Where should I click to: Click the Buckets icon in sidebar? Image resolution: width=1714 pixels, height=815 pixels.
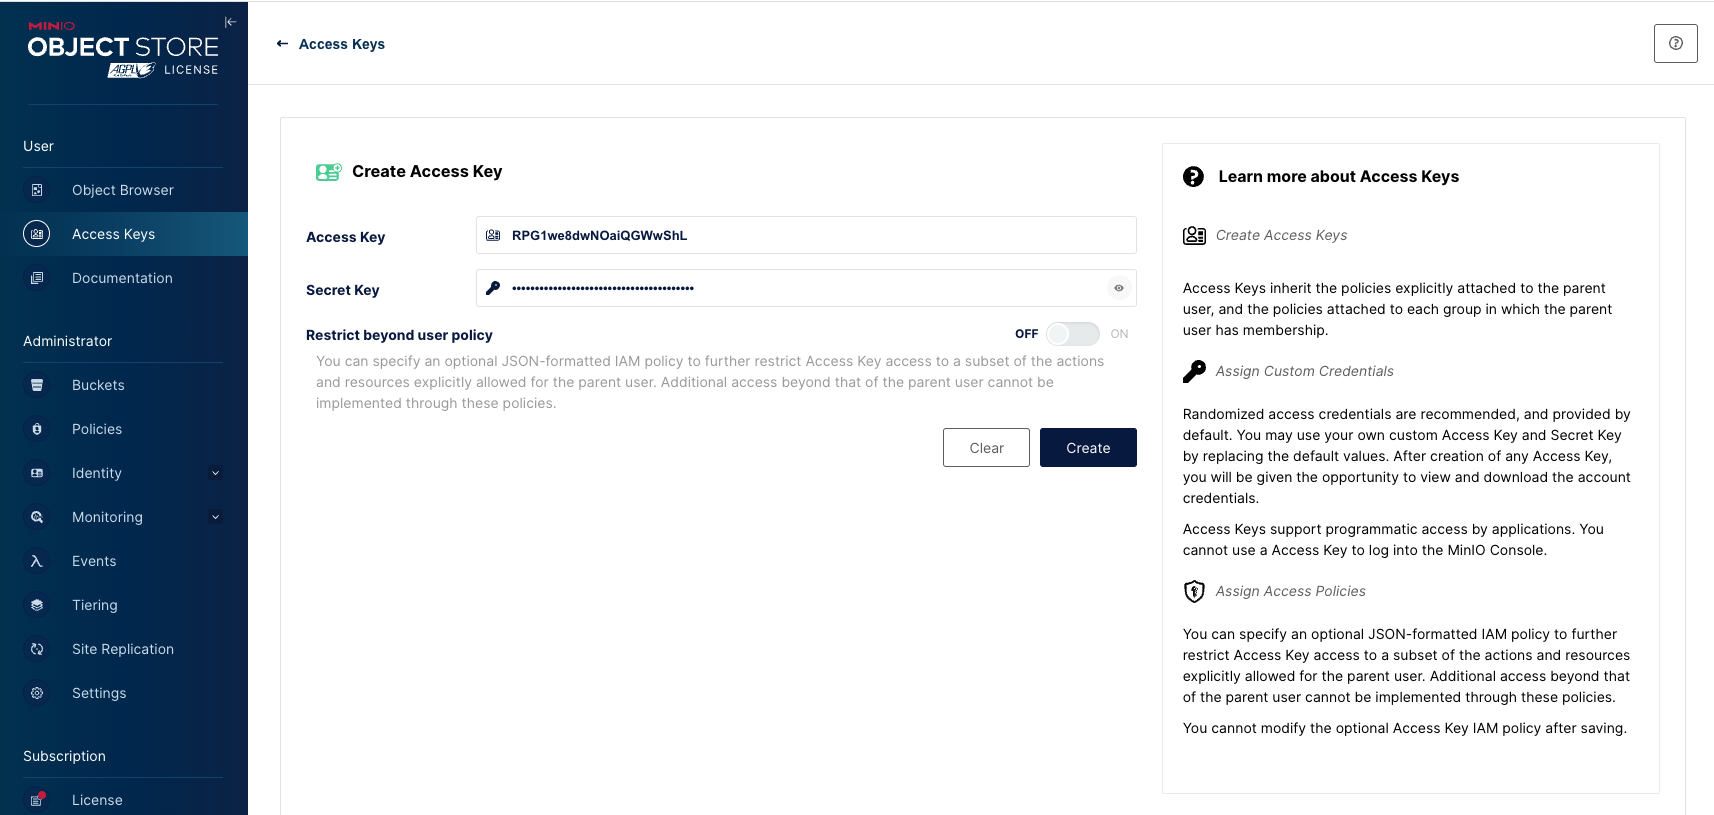(37, 385)
